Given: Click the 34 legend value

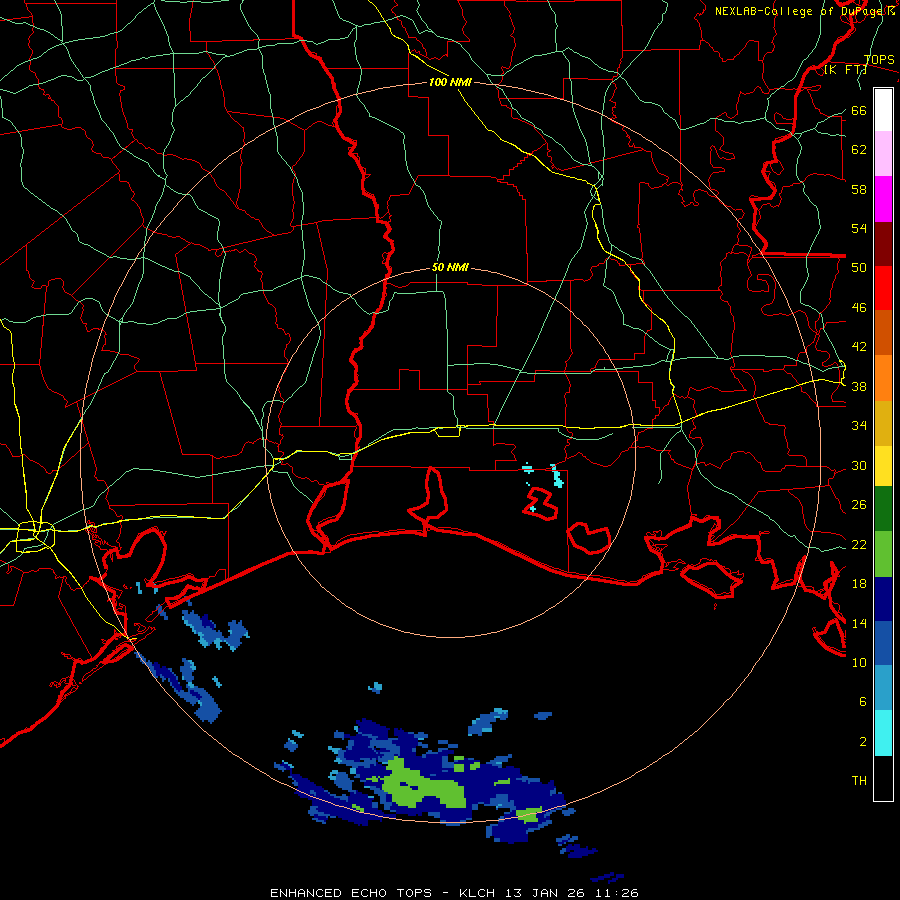Looking at the screenshot, I should pyautogui.click(x=859, y=425).
